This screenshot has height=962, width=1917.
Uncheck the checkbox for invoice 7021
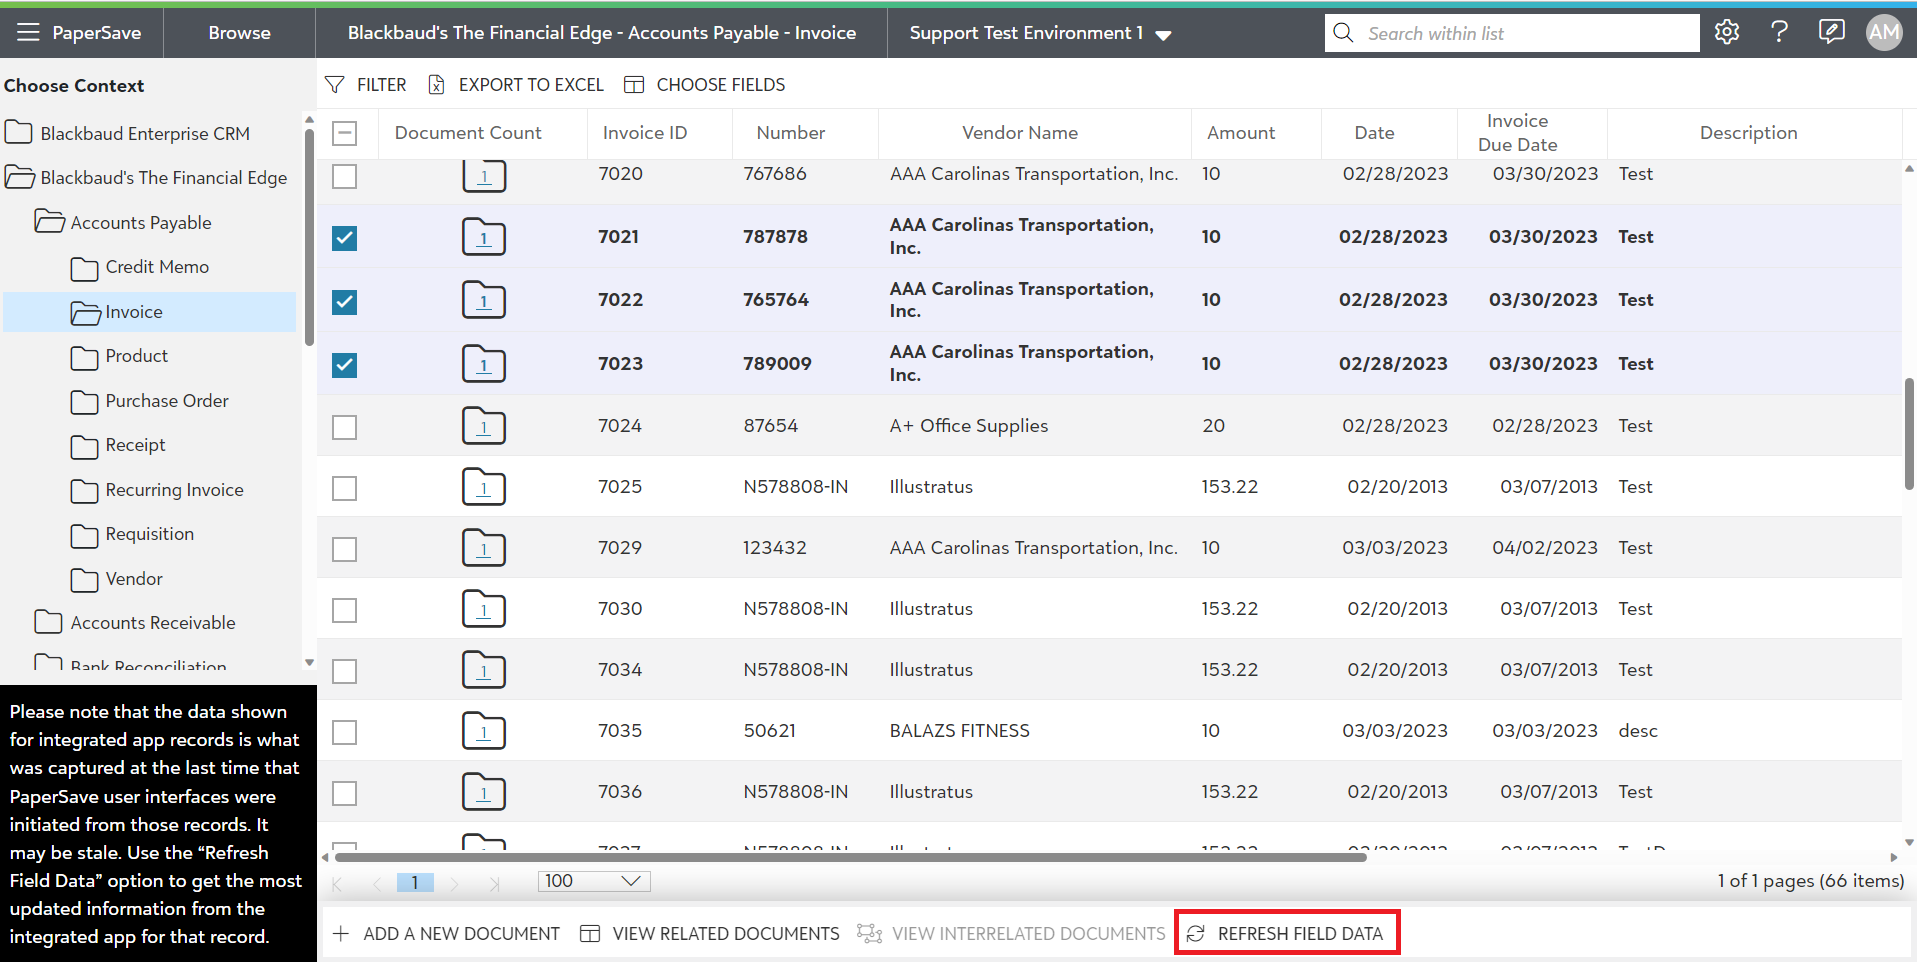click(344, 238)
